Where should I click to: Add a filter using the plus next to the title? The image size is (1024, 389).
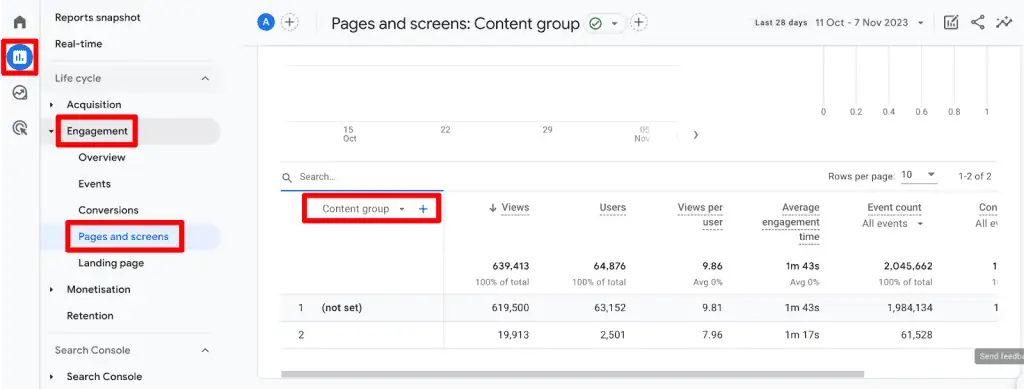(x=639, y=23)
